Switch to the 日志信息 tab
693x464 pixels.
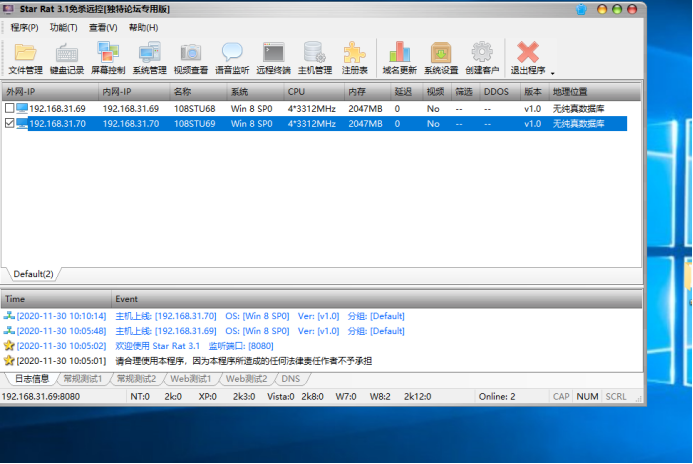click(32, 379)
